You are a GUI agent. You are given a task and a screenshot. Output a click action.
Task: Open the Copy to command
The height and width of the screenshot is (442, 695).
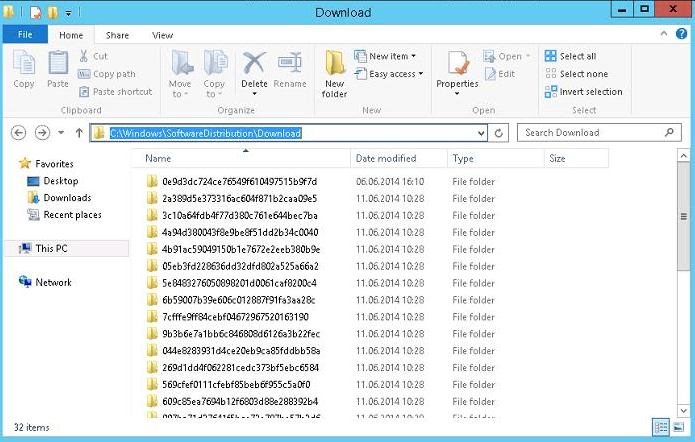pos(215,74)
